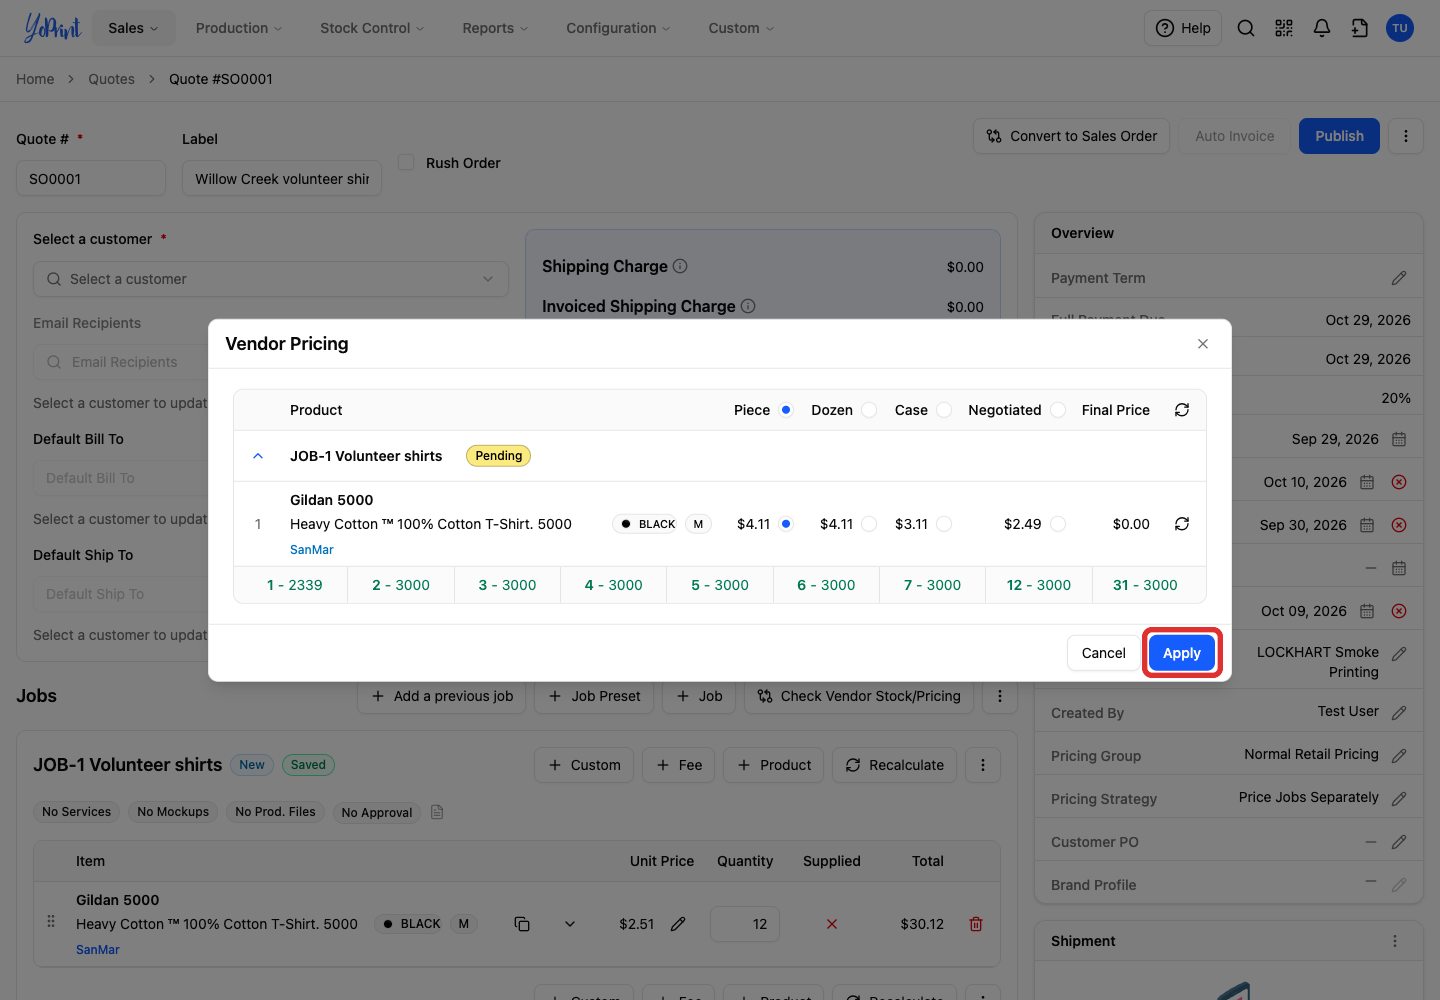Choose the $3.11 case price radio

(x=944, y=524)
